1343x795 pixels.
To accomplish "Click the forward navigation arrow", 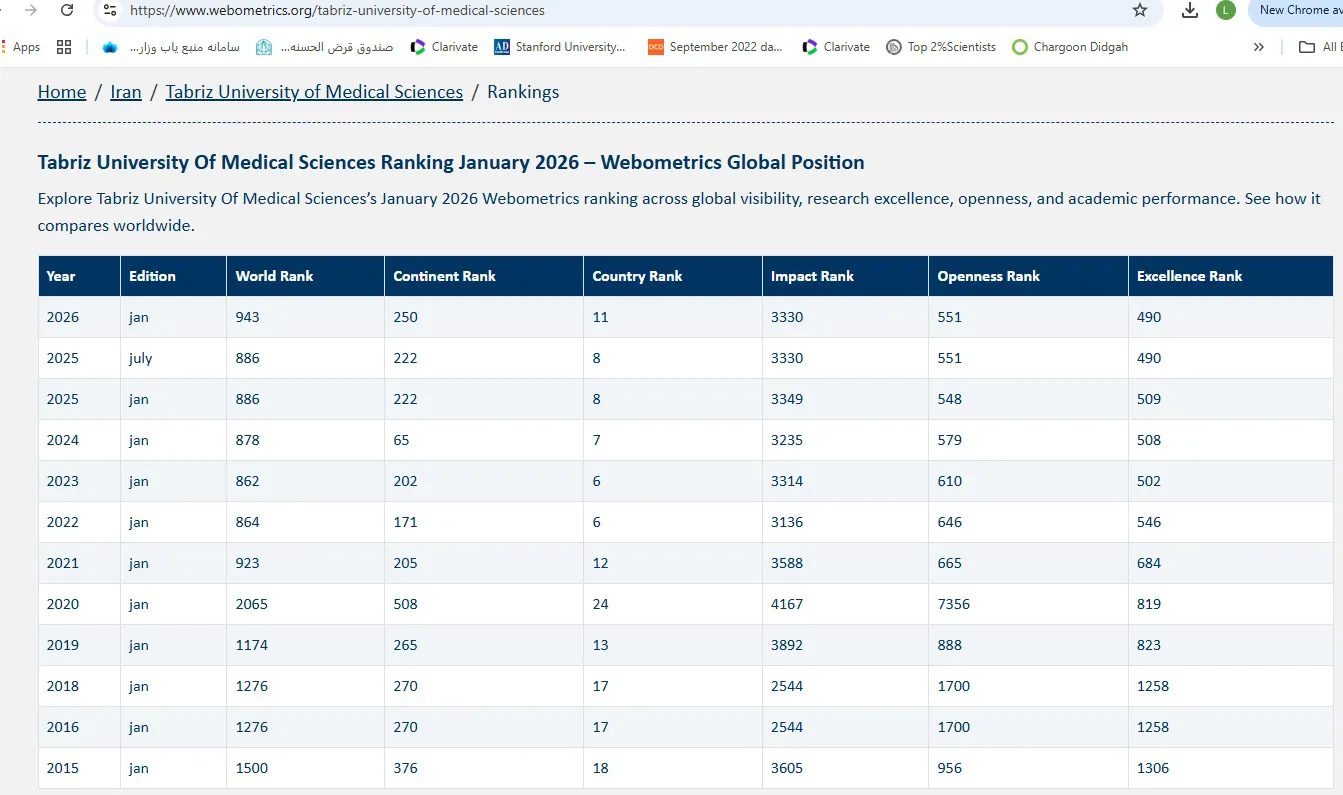I will tap(31, 10).
